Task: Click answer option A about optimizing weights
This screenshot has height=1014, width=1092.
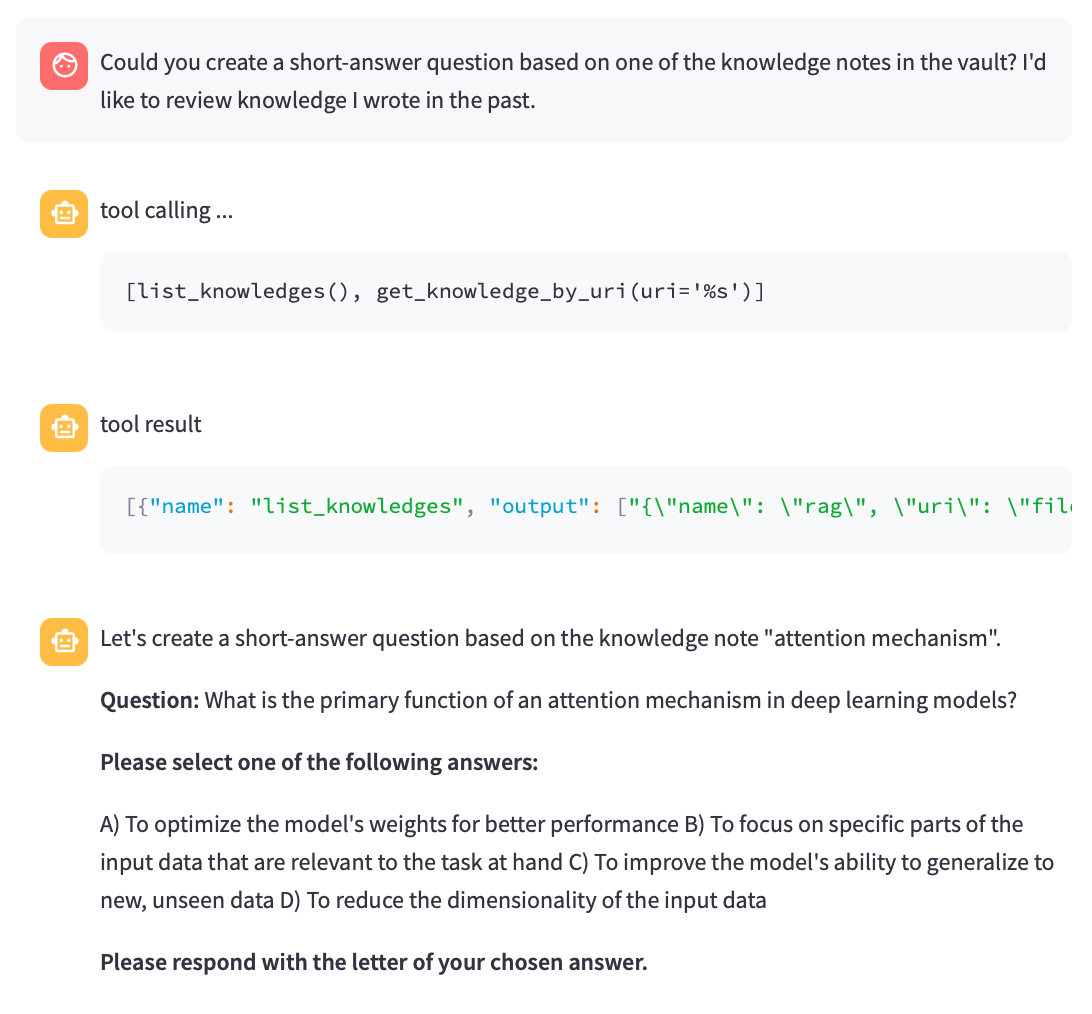Action: (389, 824)
